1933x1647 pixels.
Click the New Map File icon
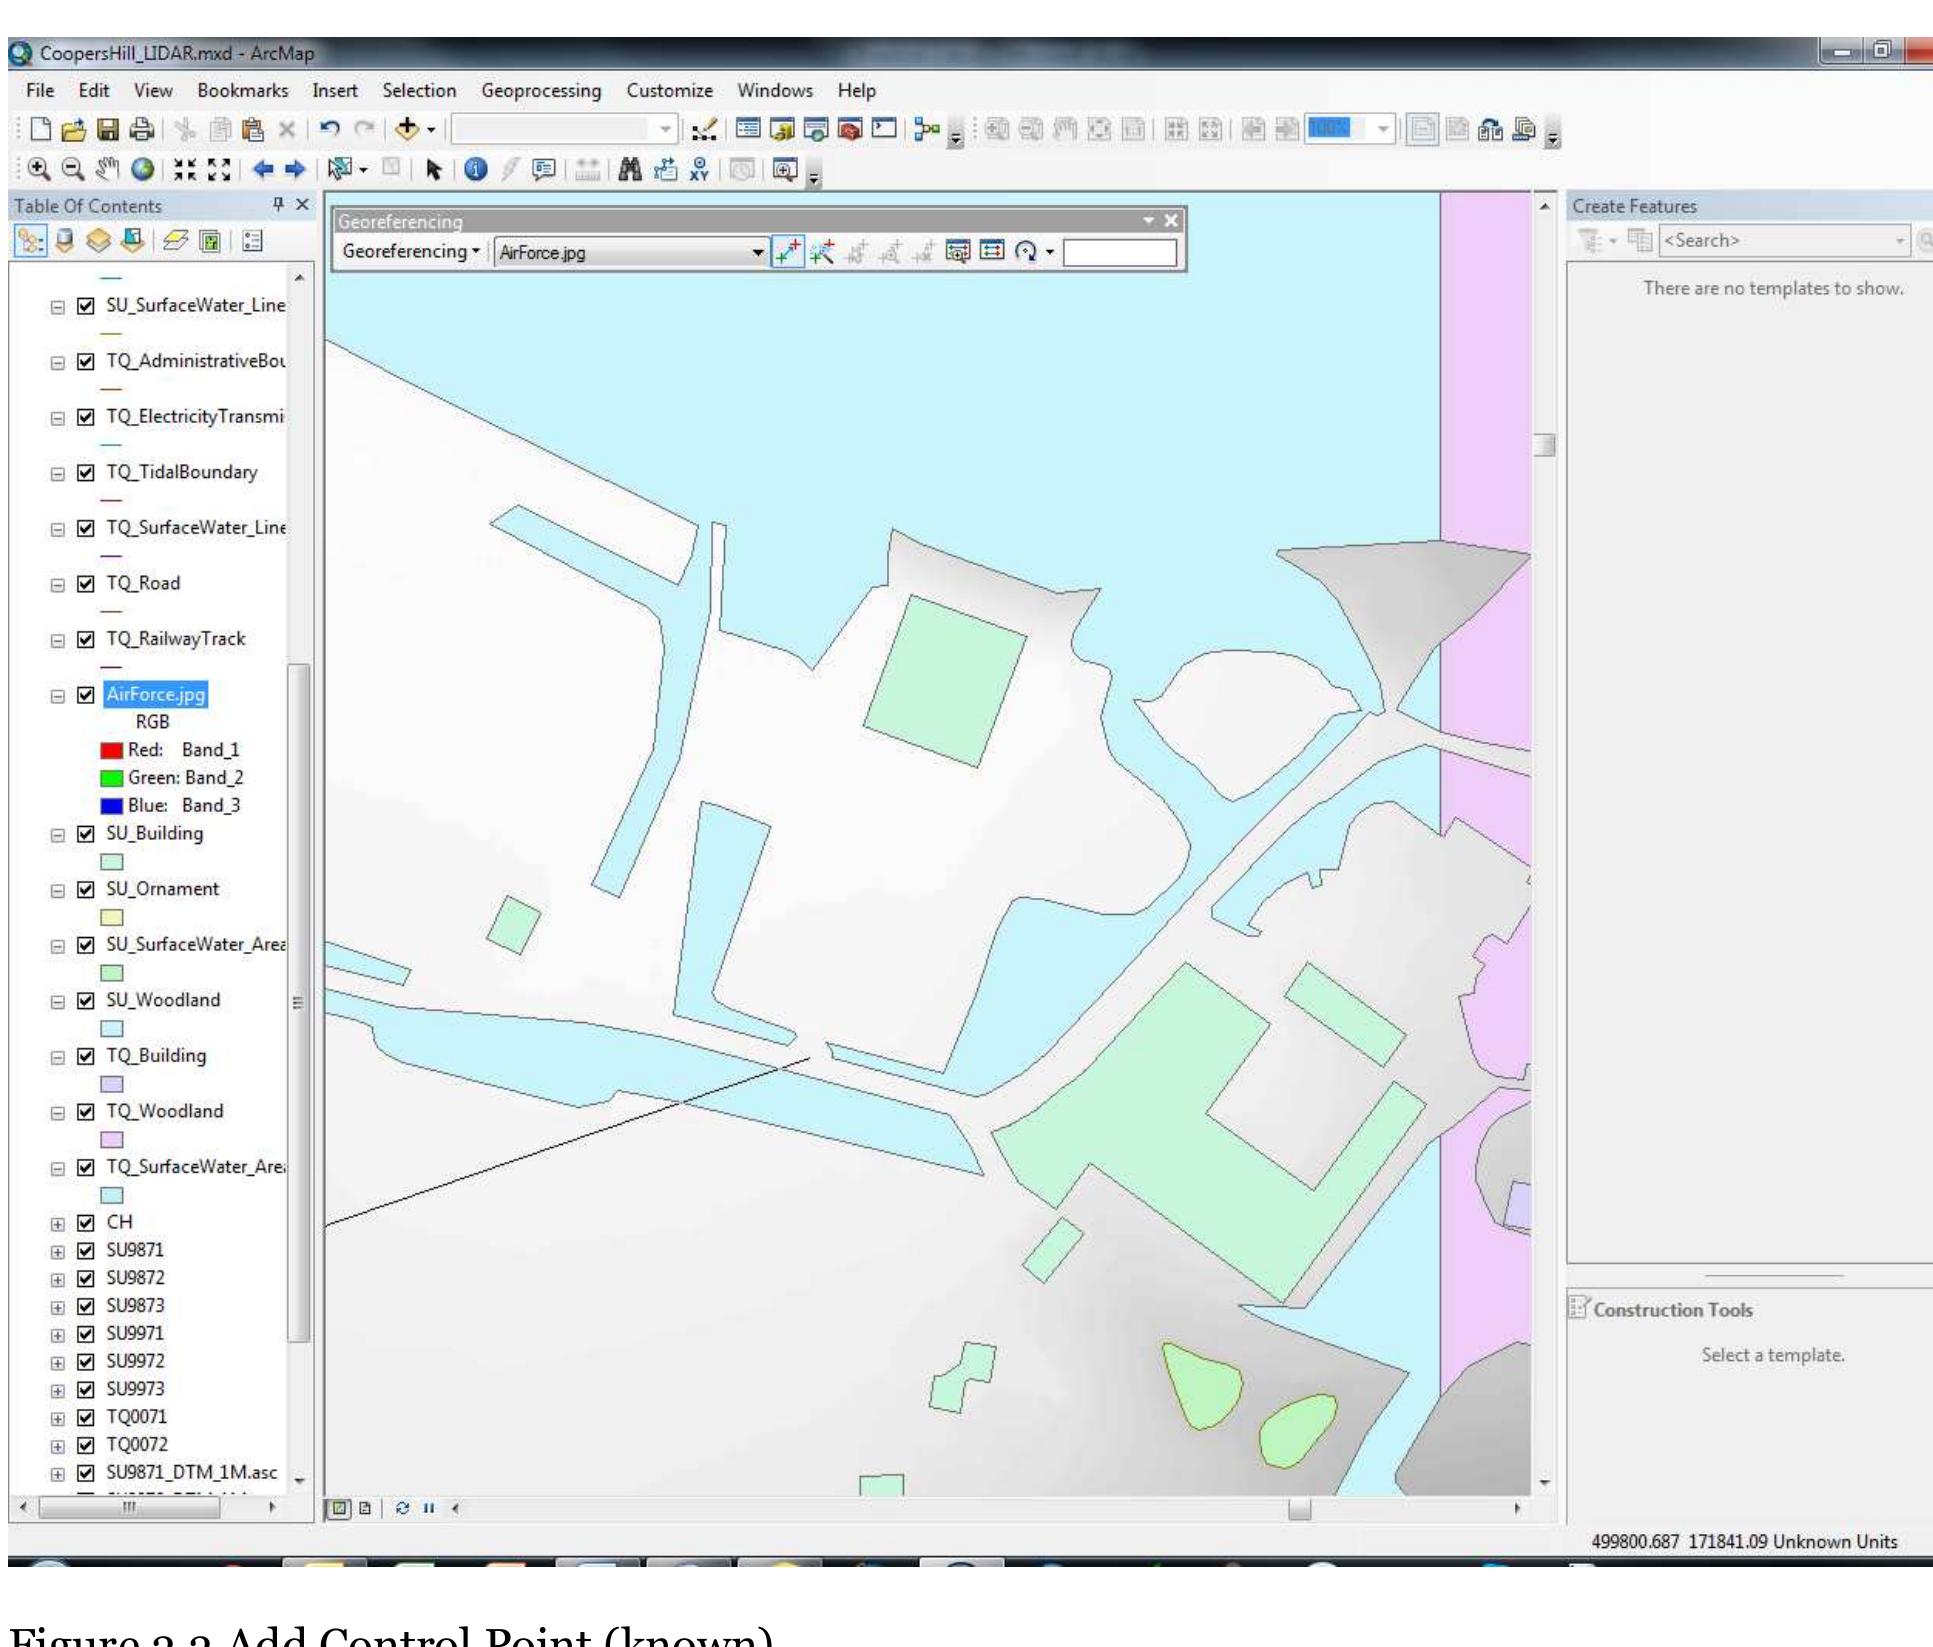pyautogui.click(x=40, y=129)
